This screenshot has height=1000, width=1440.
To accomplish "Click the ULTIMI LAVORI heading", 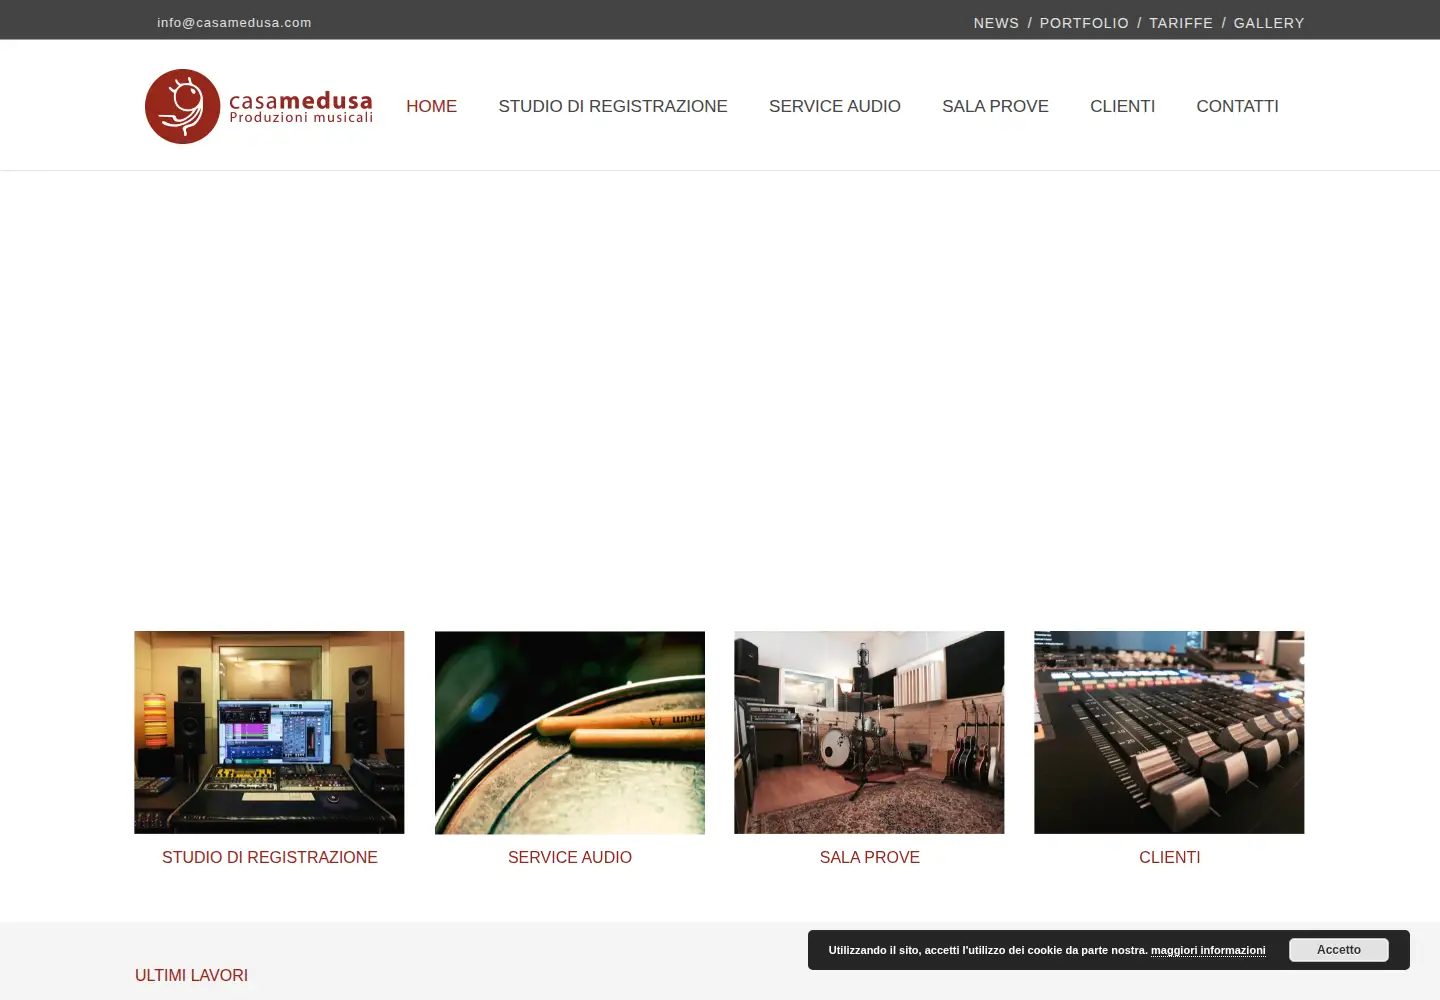I will [191, 975].
